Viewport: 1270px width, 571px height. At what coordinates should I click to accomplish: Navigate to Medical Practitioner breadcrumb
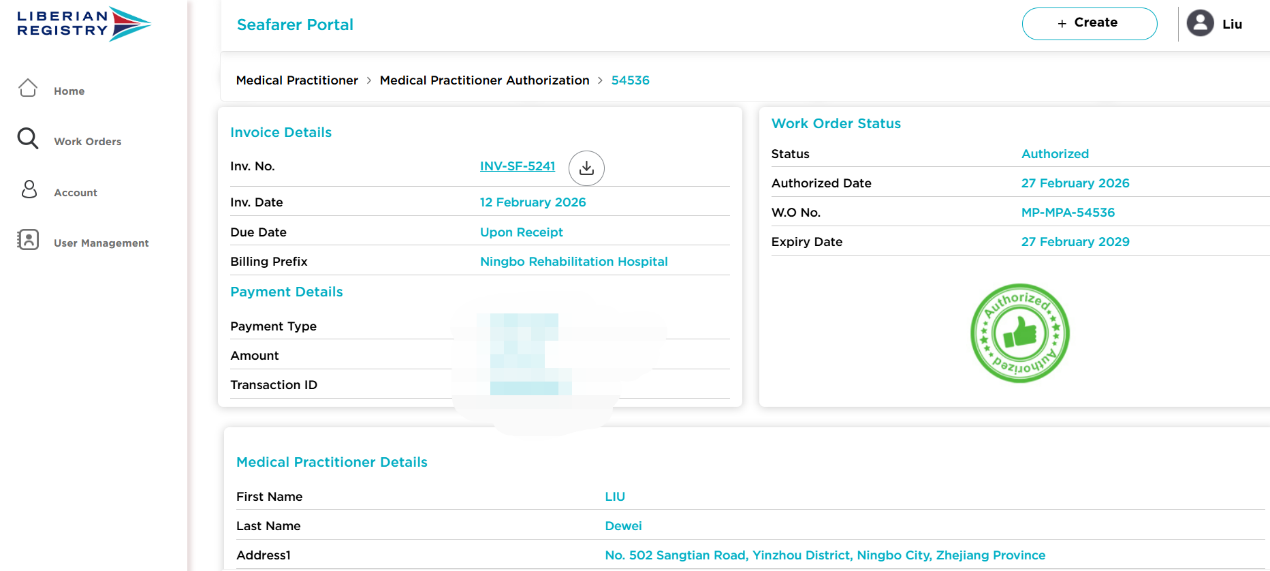point(297,80)
